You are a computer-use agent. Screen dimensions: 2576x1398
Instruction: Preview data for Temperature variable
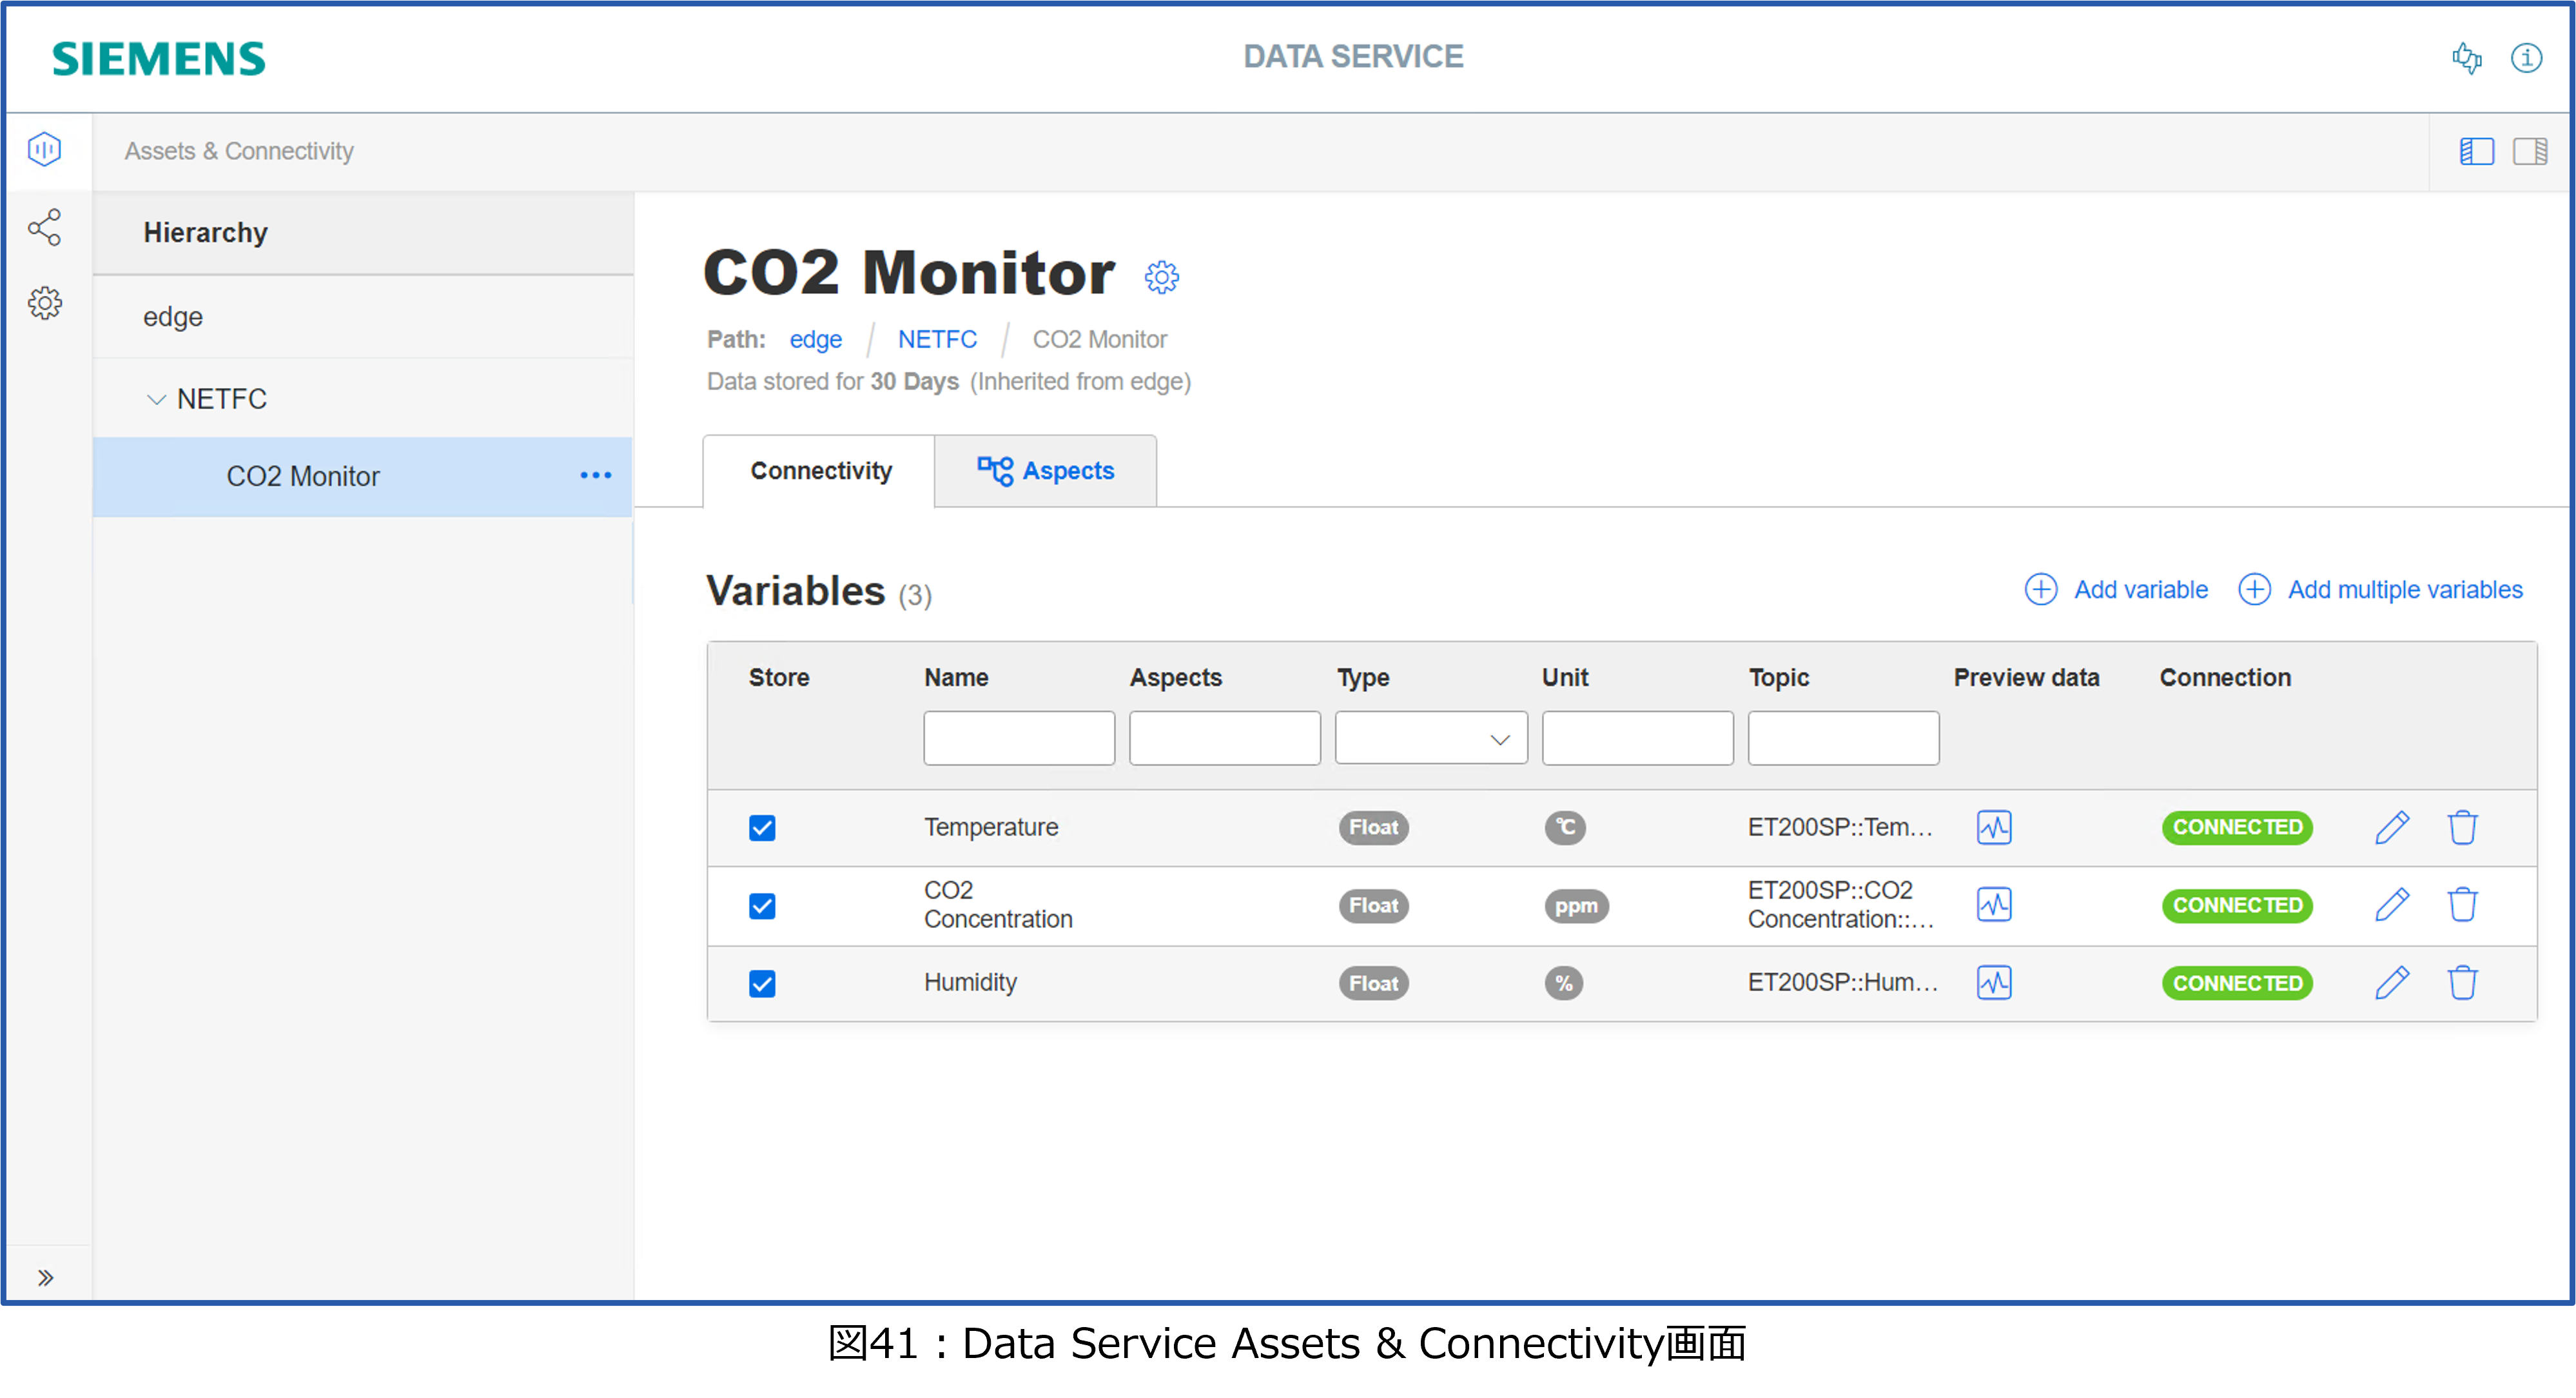pos(1993,827)
